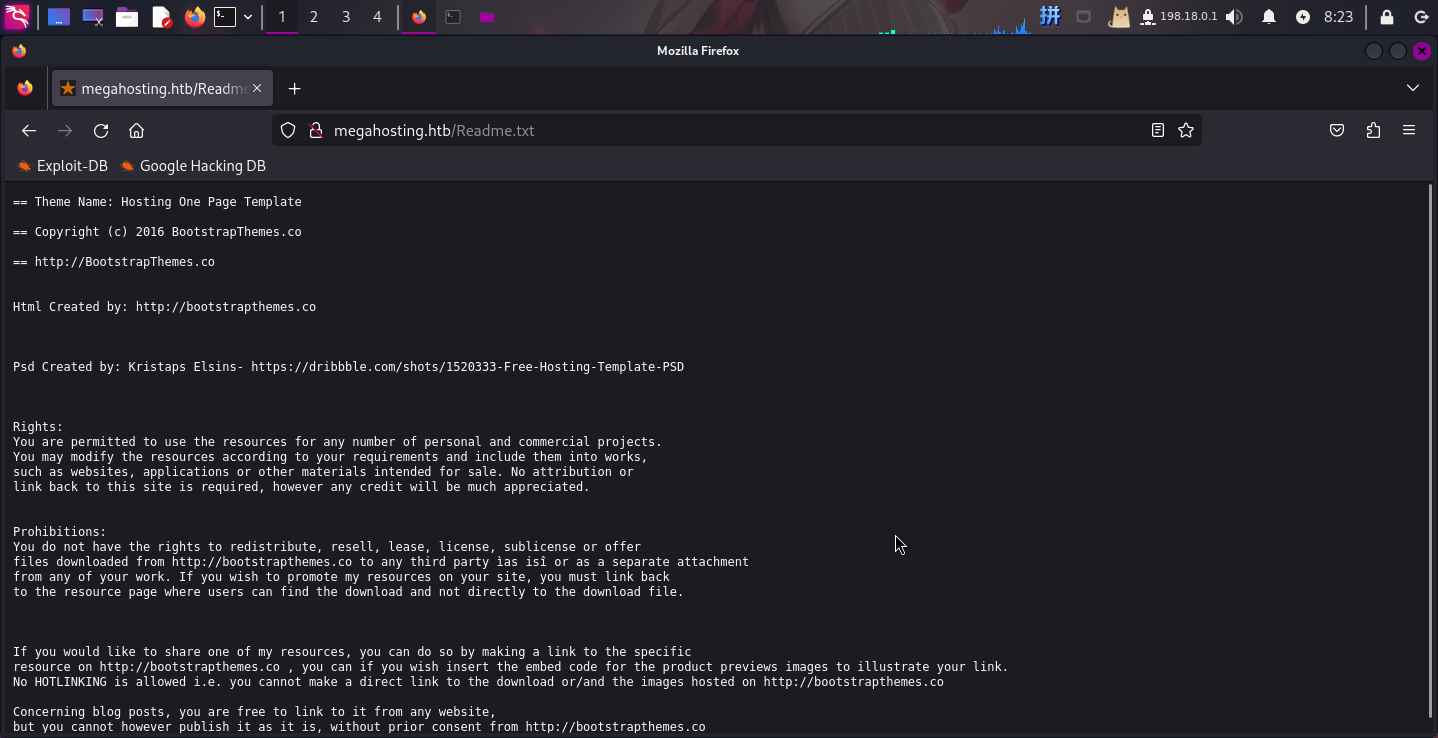
Task: Open the Firefox hamburger application menu
Action: (1409, 130)
